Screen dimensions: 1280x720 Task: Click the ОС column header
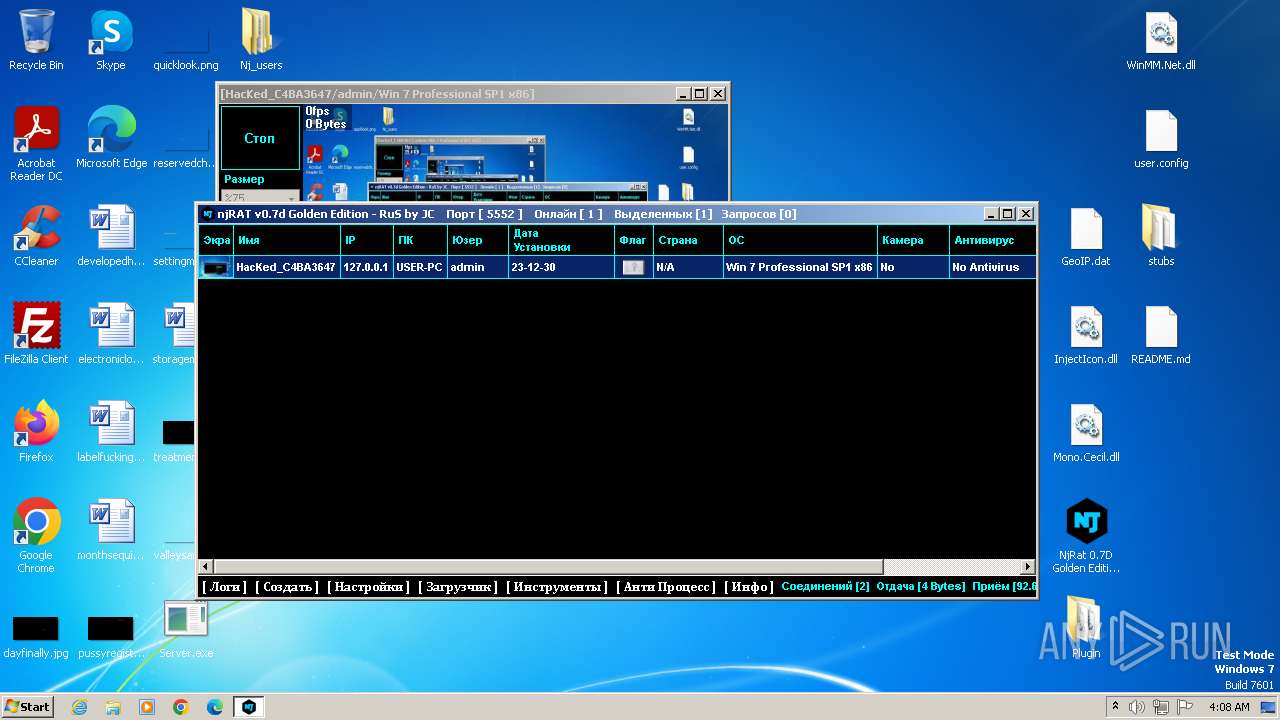[801, 240]
